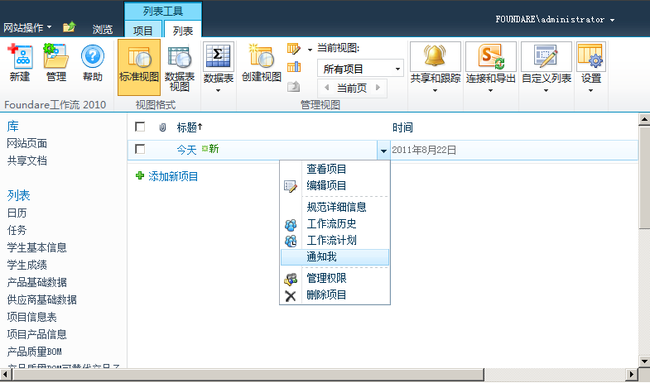This screenshot has width=650, height=383.
Task: Choose 通知我 Alert Me from context menu
Action: (335, 257)
